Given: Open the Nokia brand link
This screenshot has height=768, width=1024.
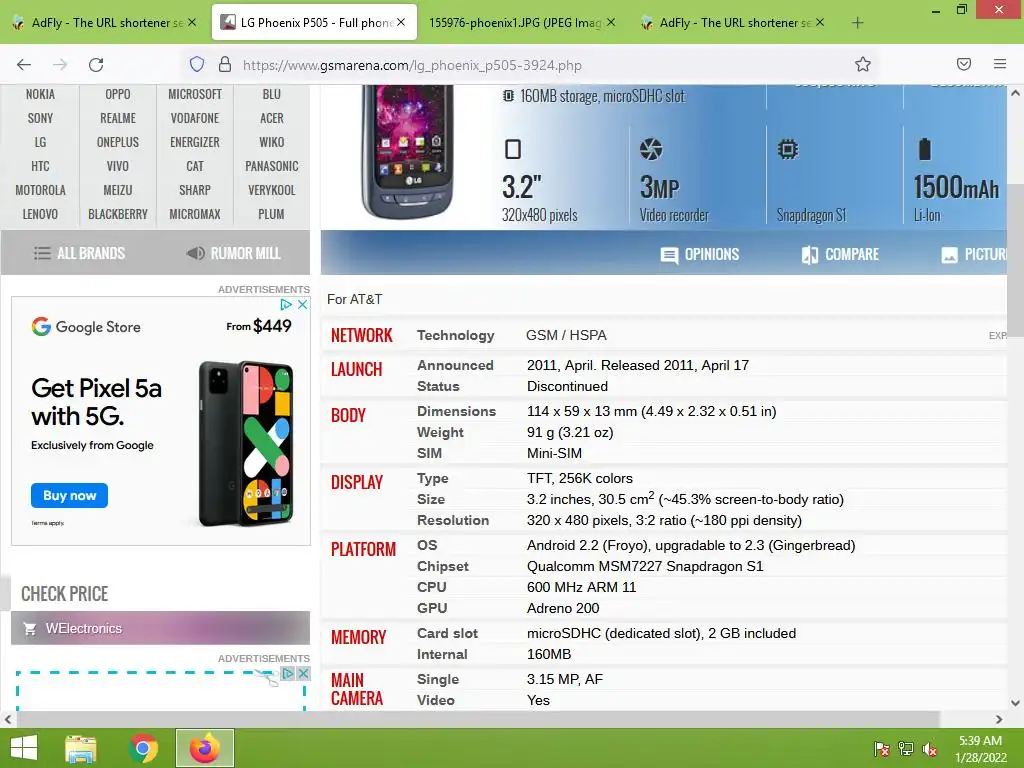Looking at the screenshot, I should 40,94.
